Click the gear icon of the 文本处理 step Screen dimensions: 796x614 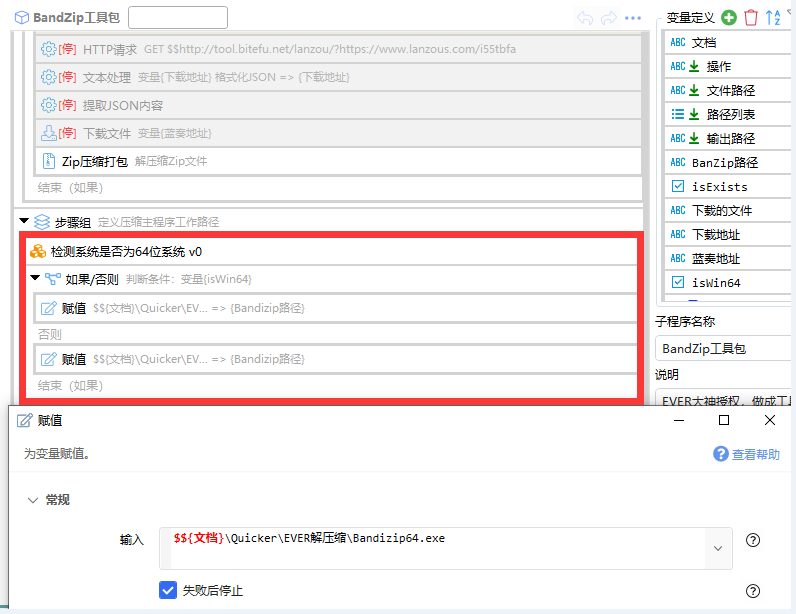pyautogui.click(x=48, y=77)
